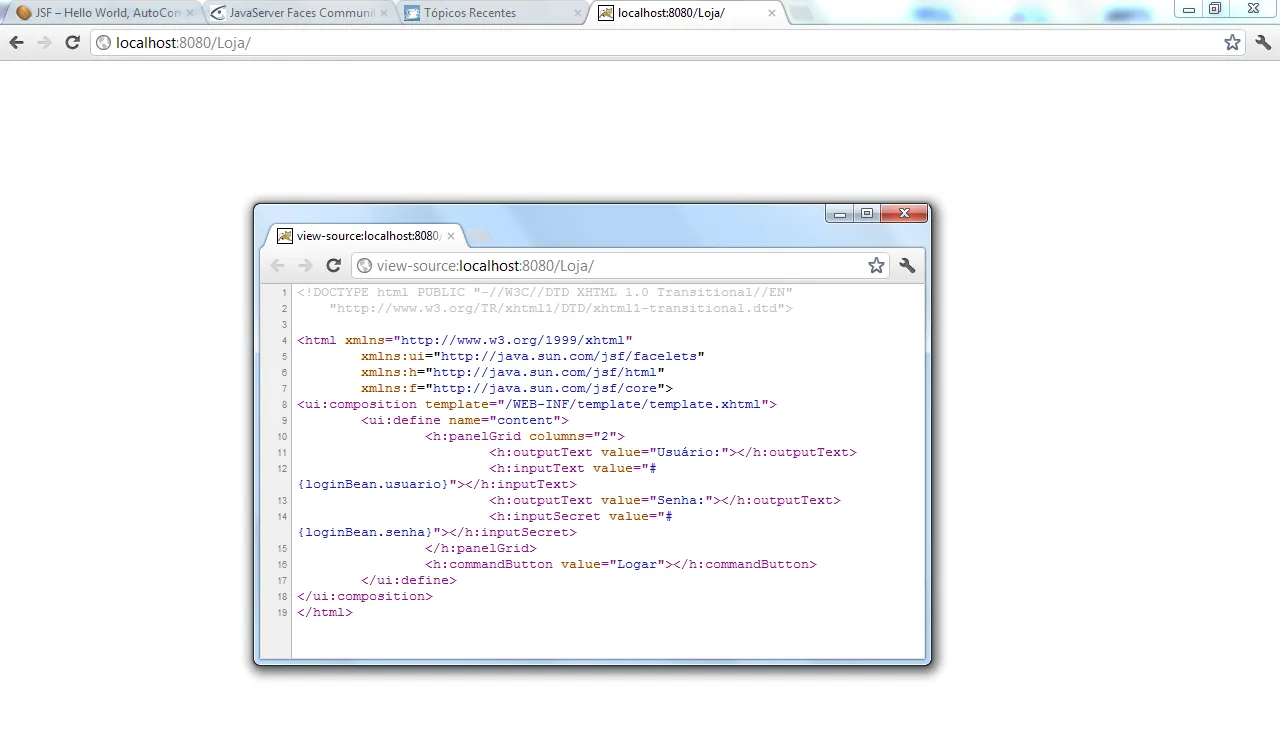This screenshot has height=754, width=1280.
Task: Close the view-source tab in the small window
Action: [451, 236]
